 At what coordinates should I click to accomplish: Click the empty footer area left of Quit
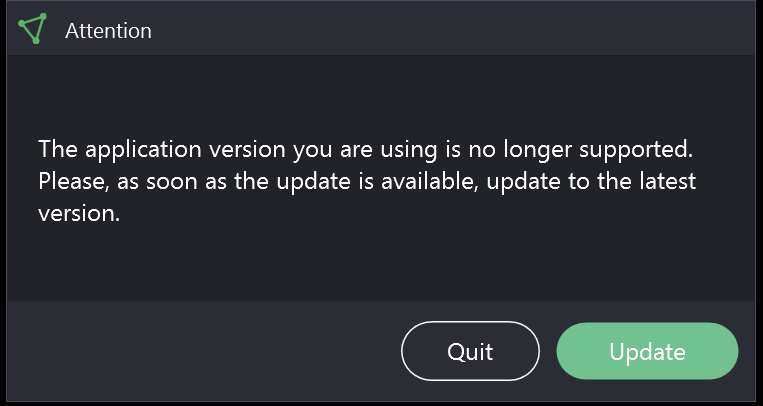tap(204, 351)
